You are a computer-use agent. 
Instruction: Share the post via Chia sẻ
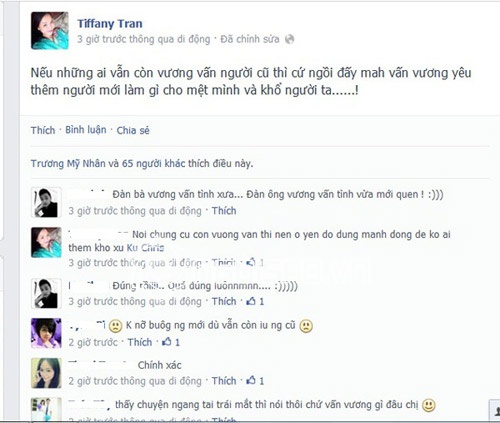(x=133, y=130)
